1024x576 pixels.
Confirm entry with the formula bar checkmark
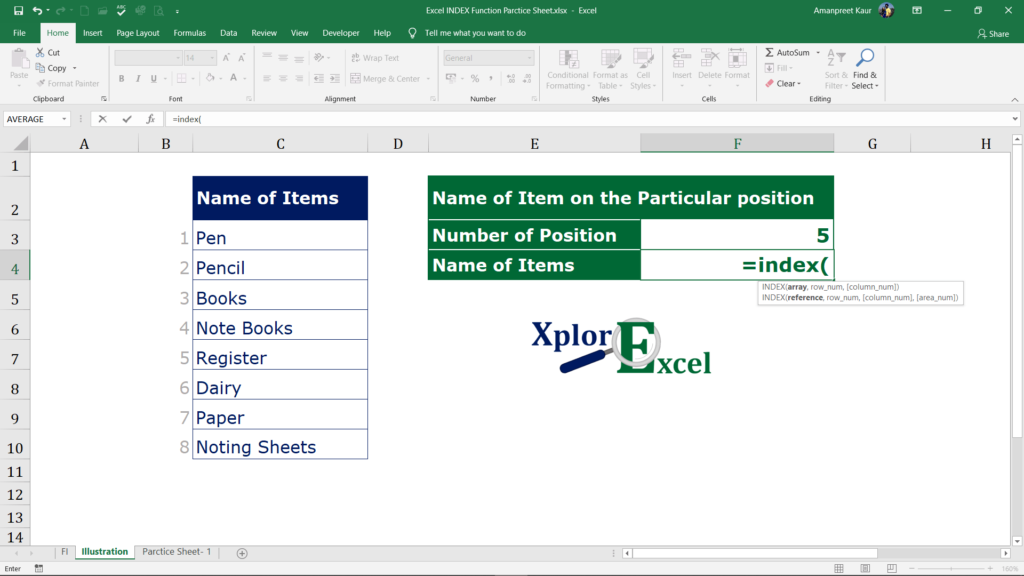click(126, 118)
